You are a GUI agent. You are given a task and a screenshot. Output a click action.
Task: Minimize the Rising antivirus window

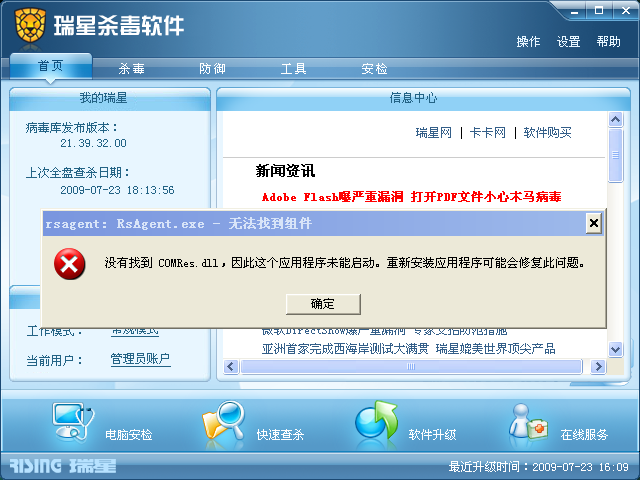pos(575,11)
